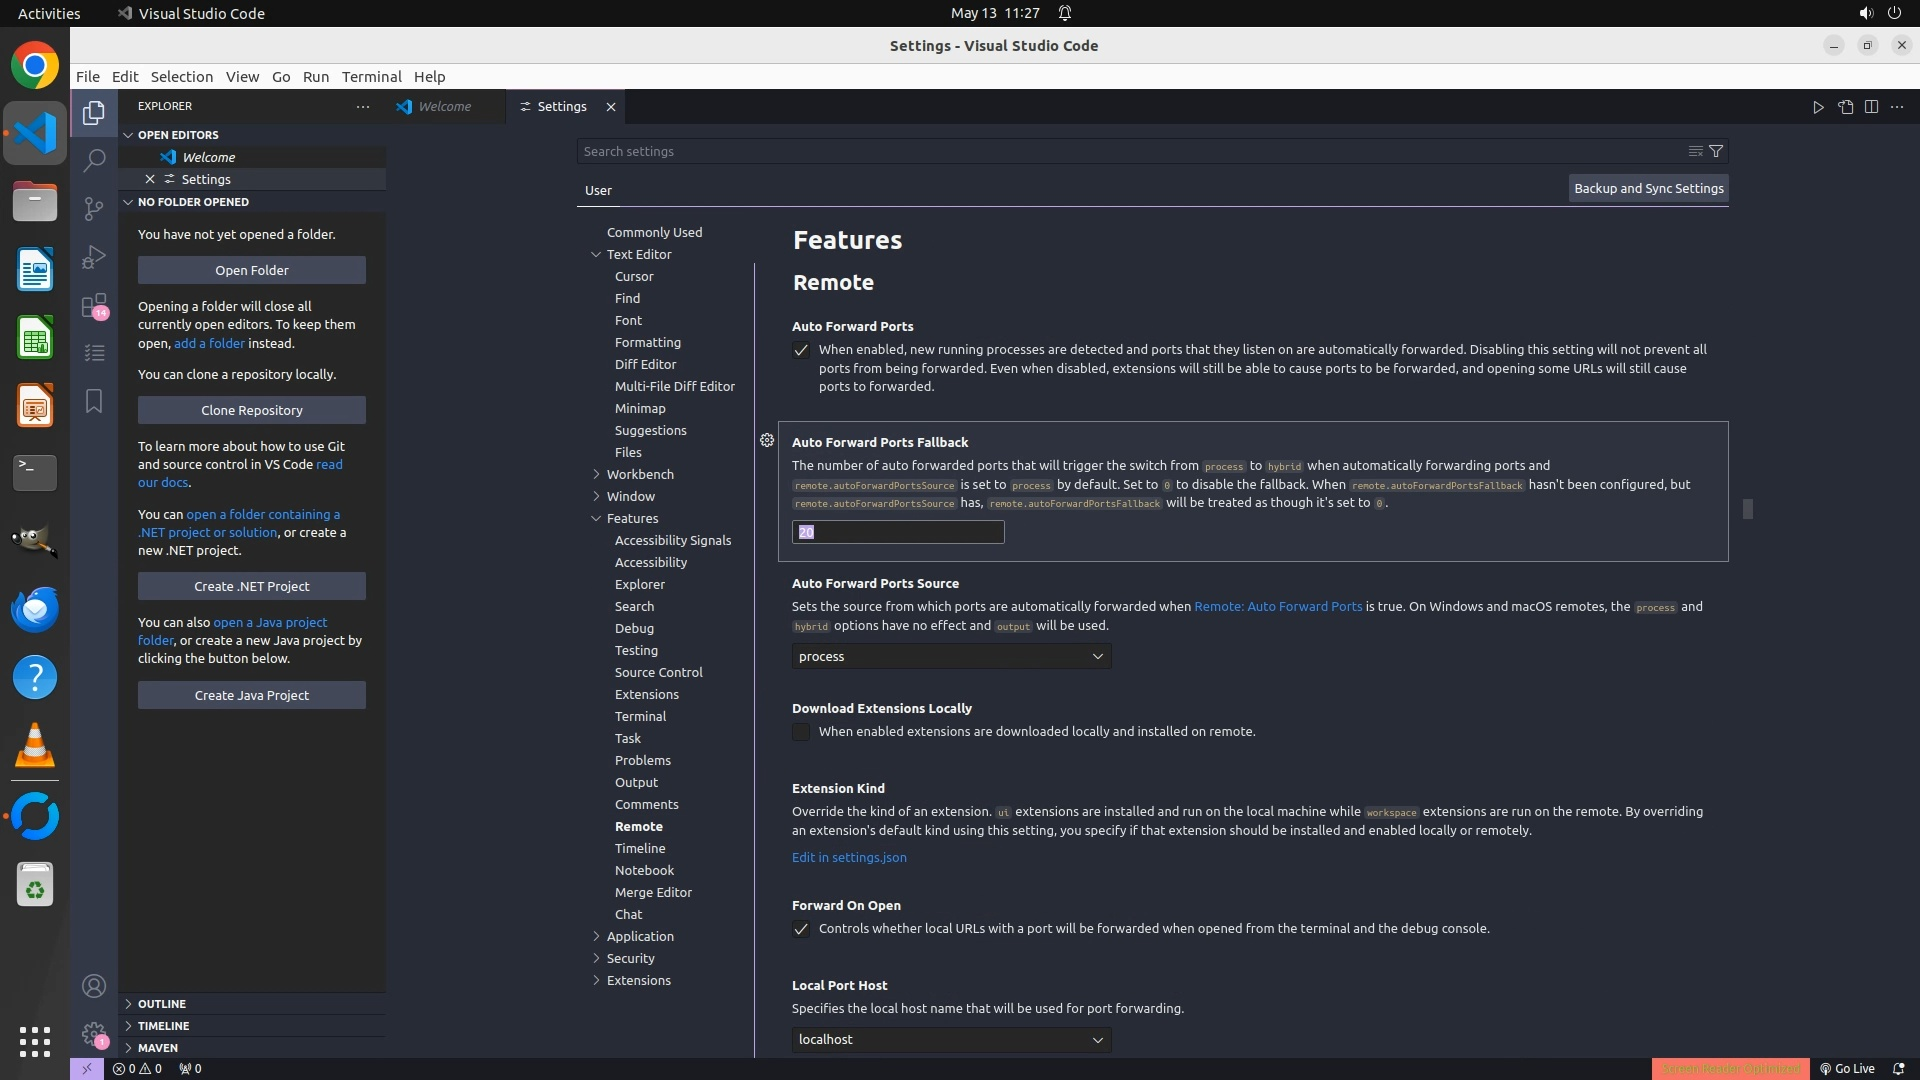Open the Search view in activity bar

[x=94, y=160]
